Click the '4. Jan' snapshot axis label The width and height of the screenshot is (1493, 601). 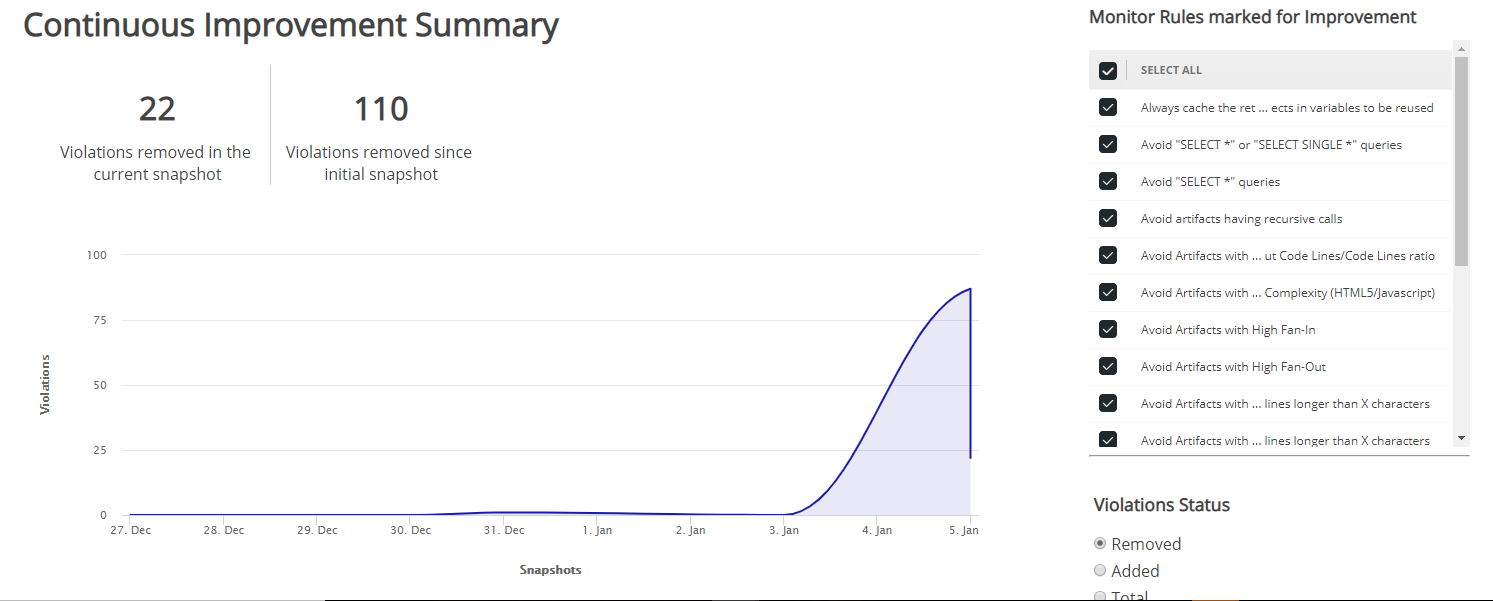pos(876,530)
